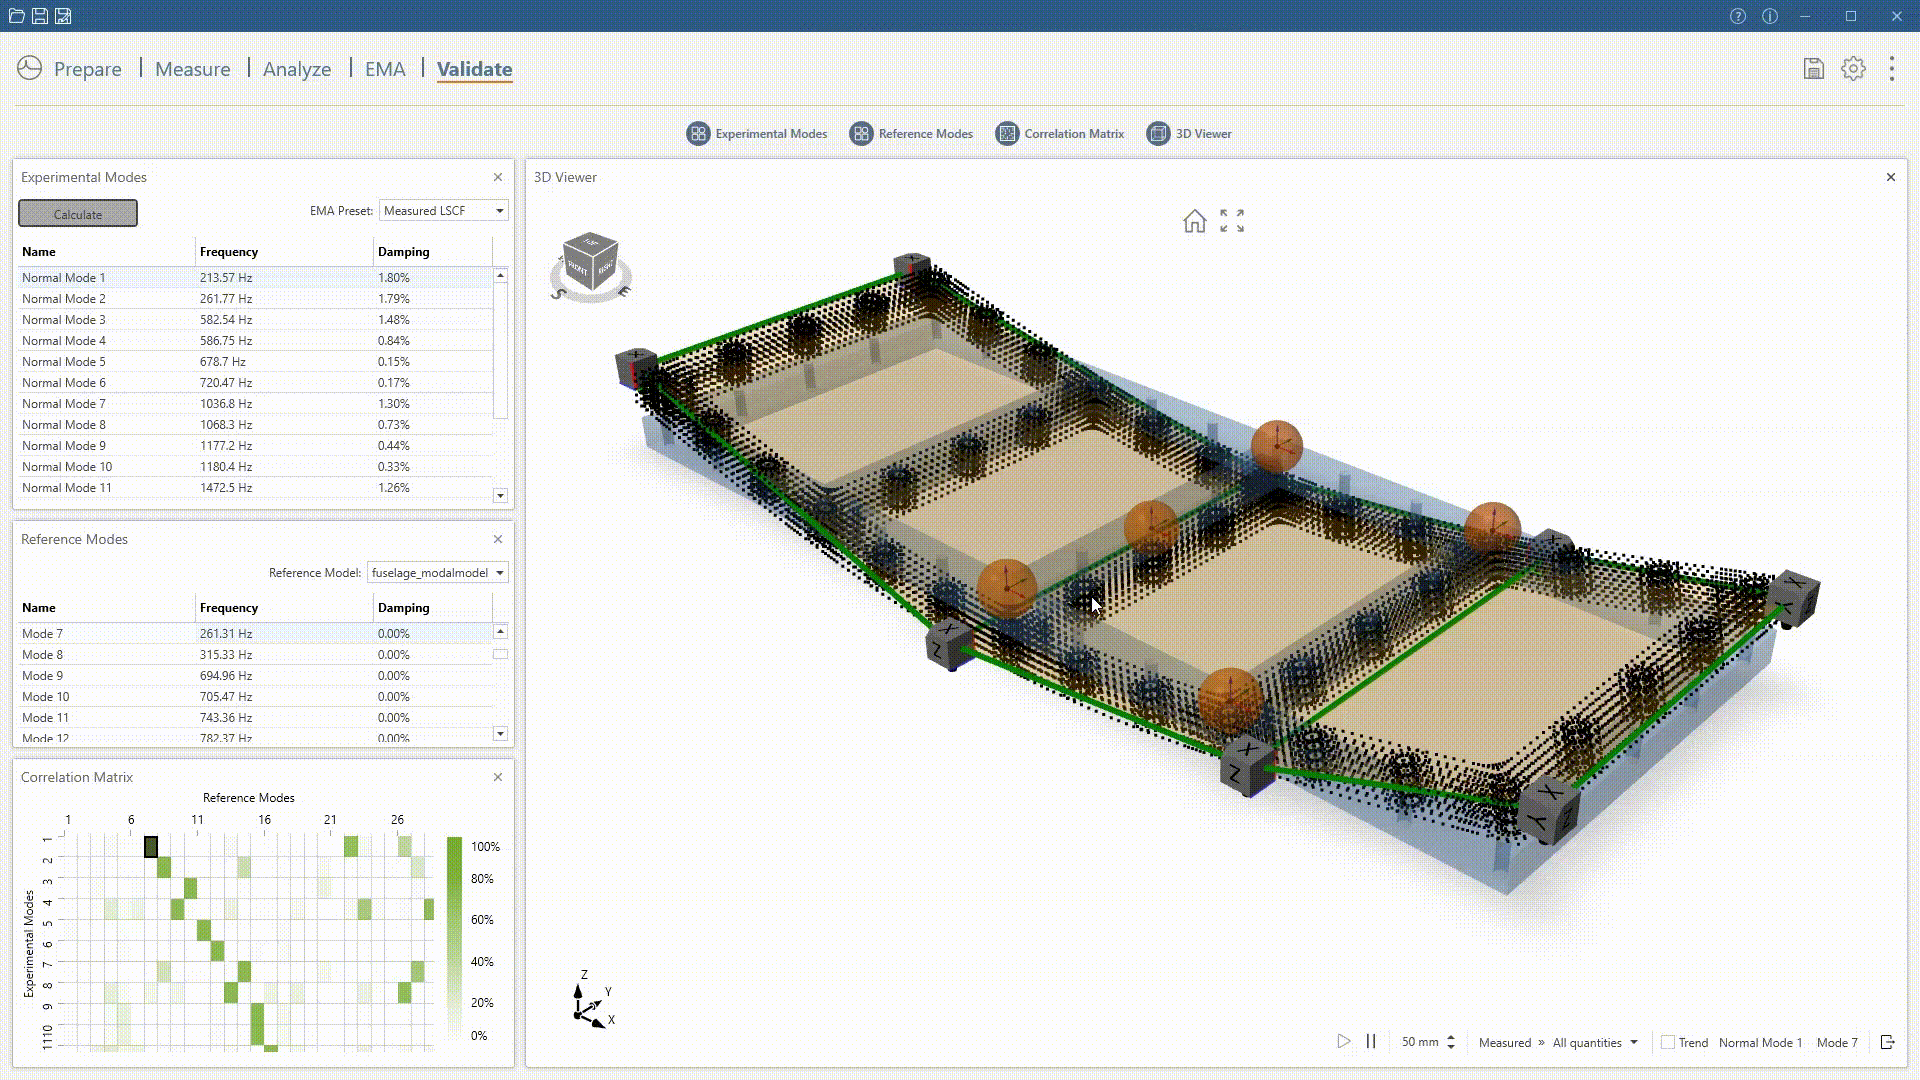1920x1080 pixels.
Task: Pause the mode animation
Action: click(1371, 1042)
